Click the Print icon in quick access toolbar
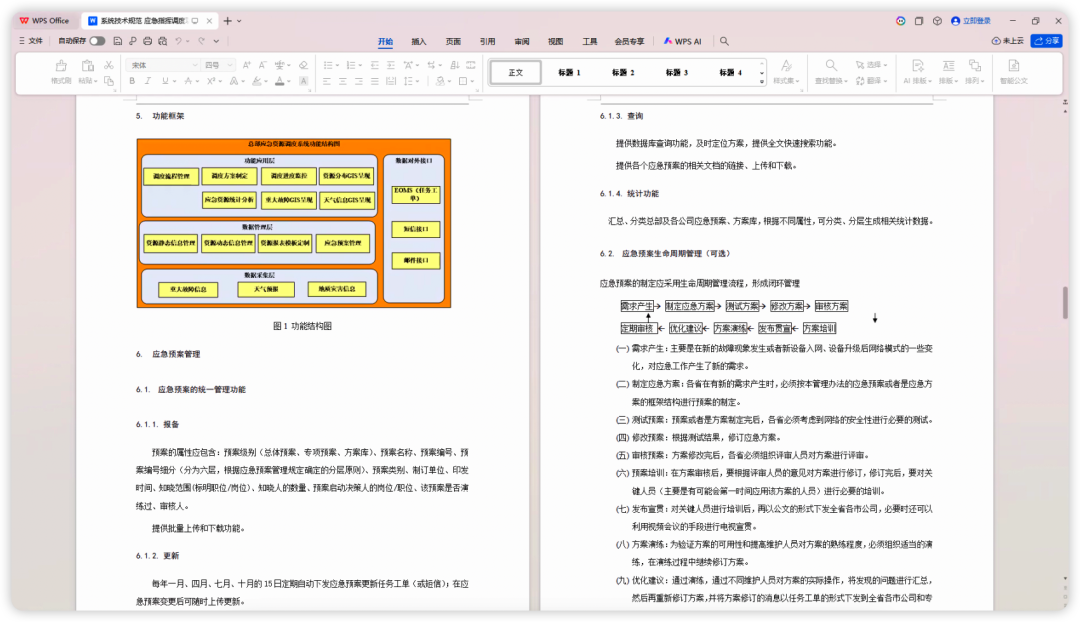Screen dimensions: 1080x622 pyautogui.click(x=147, y=41)
